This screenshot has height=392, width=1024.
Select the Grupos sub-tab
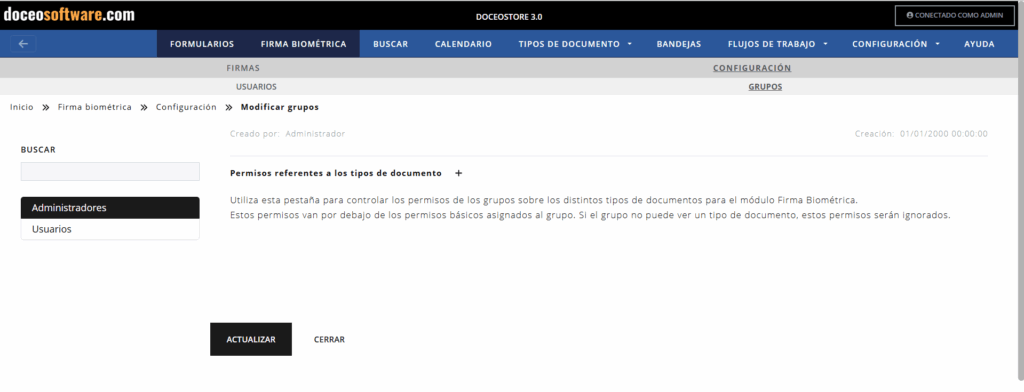(765, 86)
